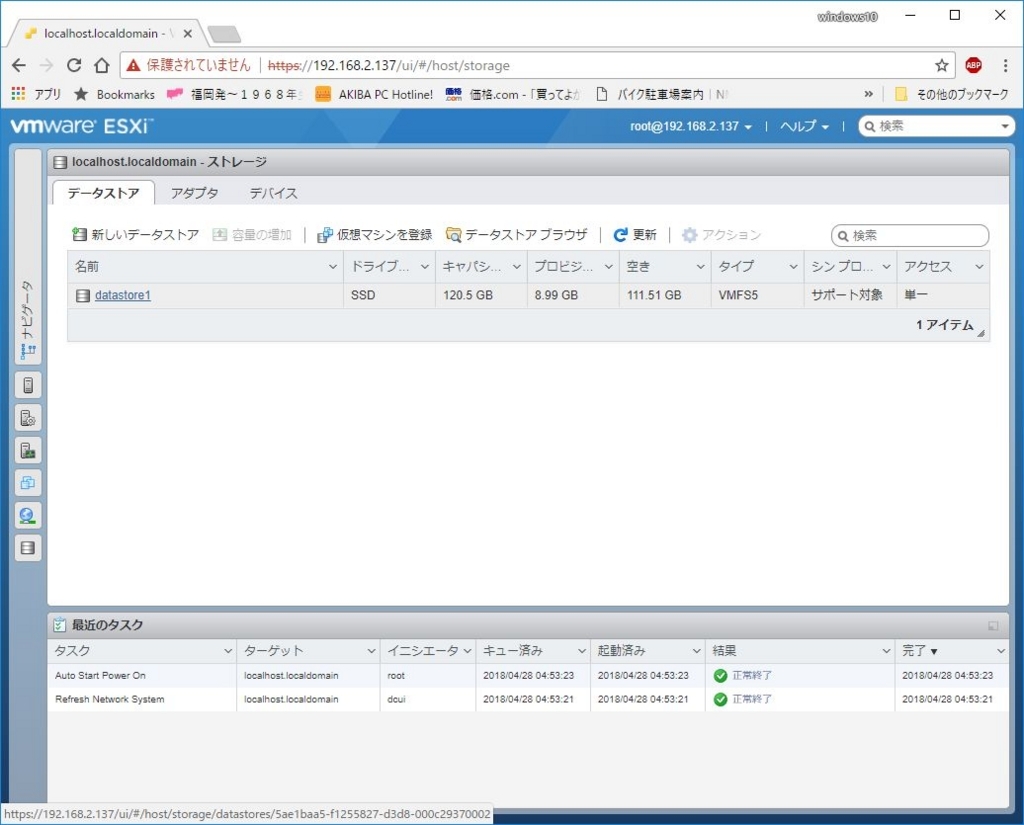Click 新しいデータストア new datastore button
The width and height of the screenshot is (1024, 825).
point(135,235)
